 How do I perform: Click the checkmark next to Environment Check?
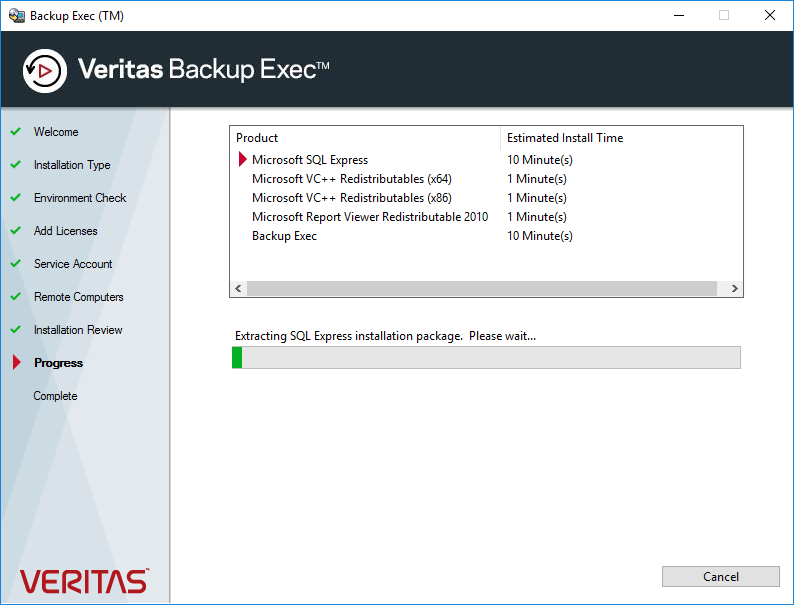pyautogui.click(x=16, y=197)
